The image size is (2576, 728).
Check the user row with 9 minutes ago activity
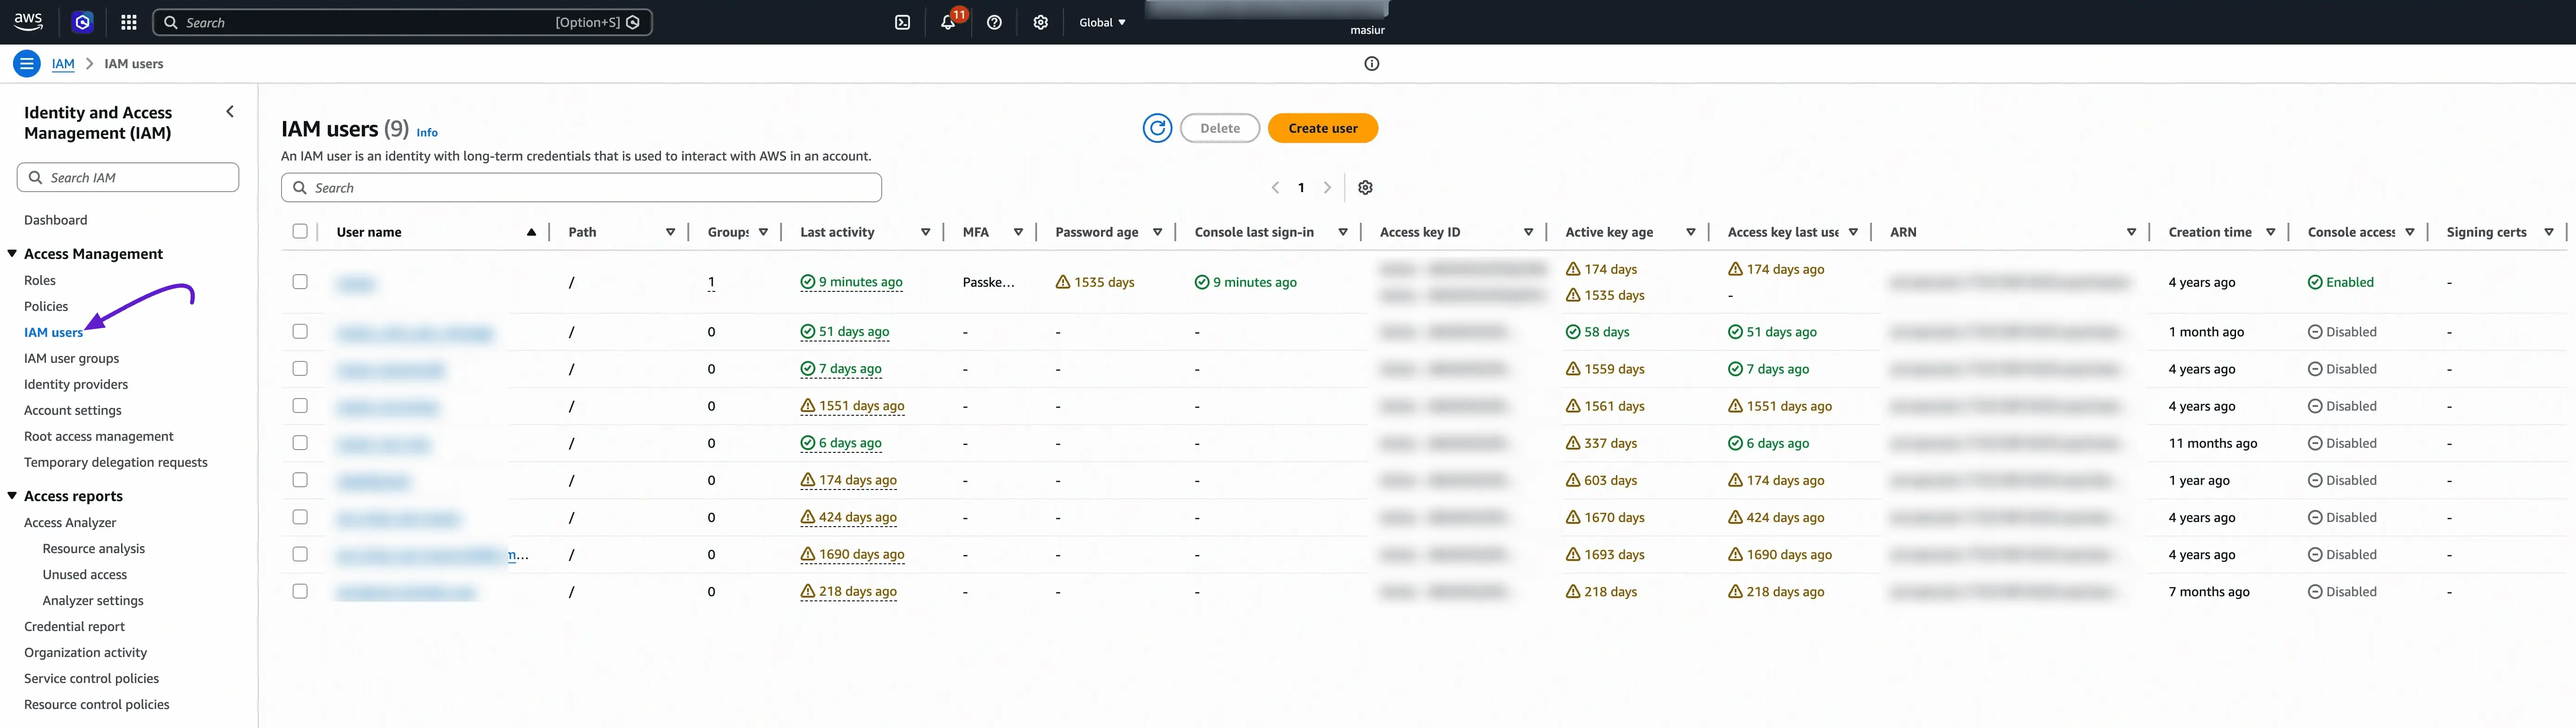pyautogui.click(x=300, y=282)
